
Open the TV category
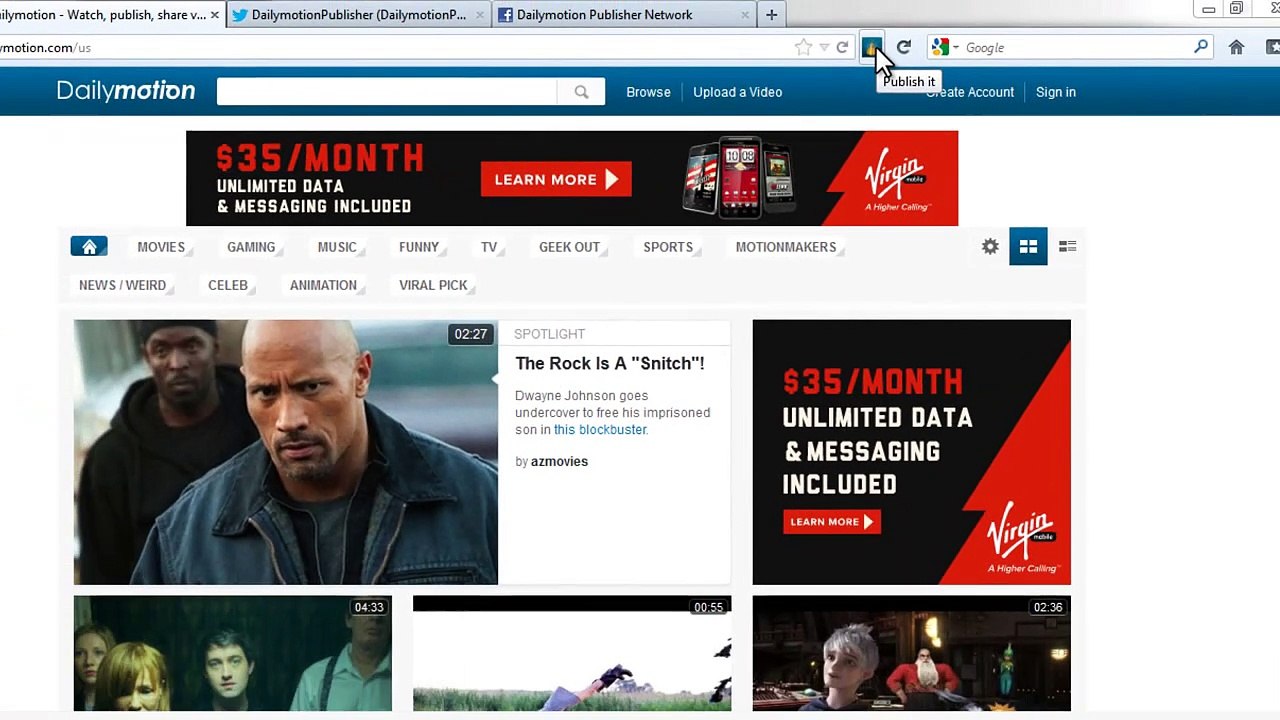point(489,247)
